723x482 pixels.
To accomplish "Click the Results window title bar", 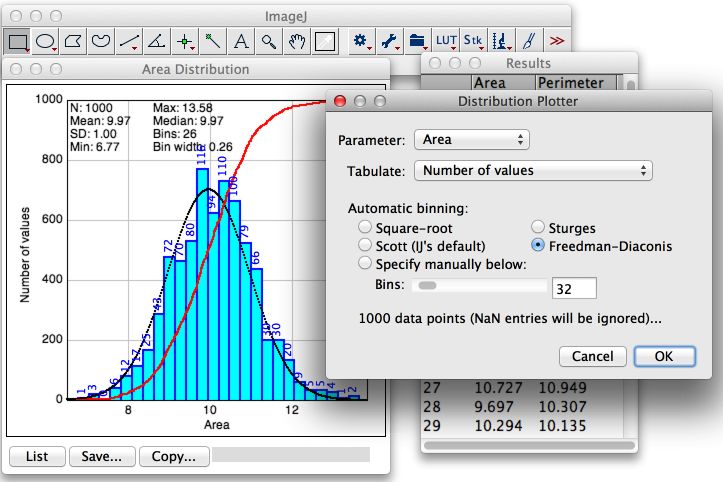I will (529, 63).
